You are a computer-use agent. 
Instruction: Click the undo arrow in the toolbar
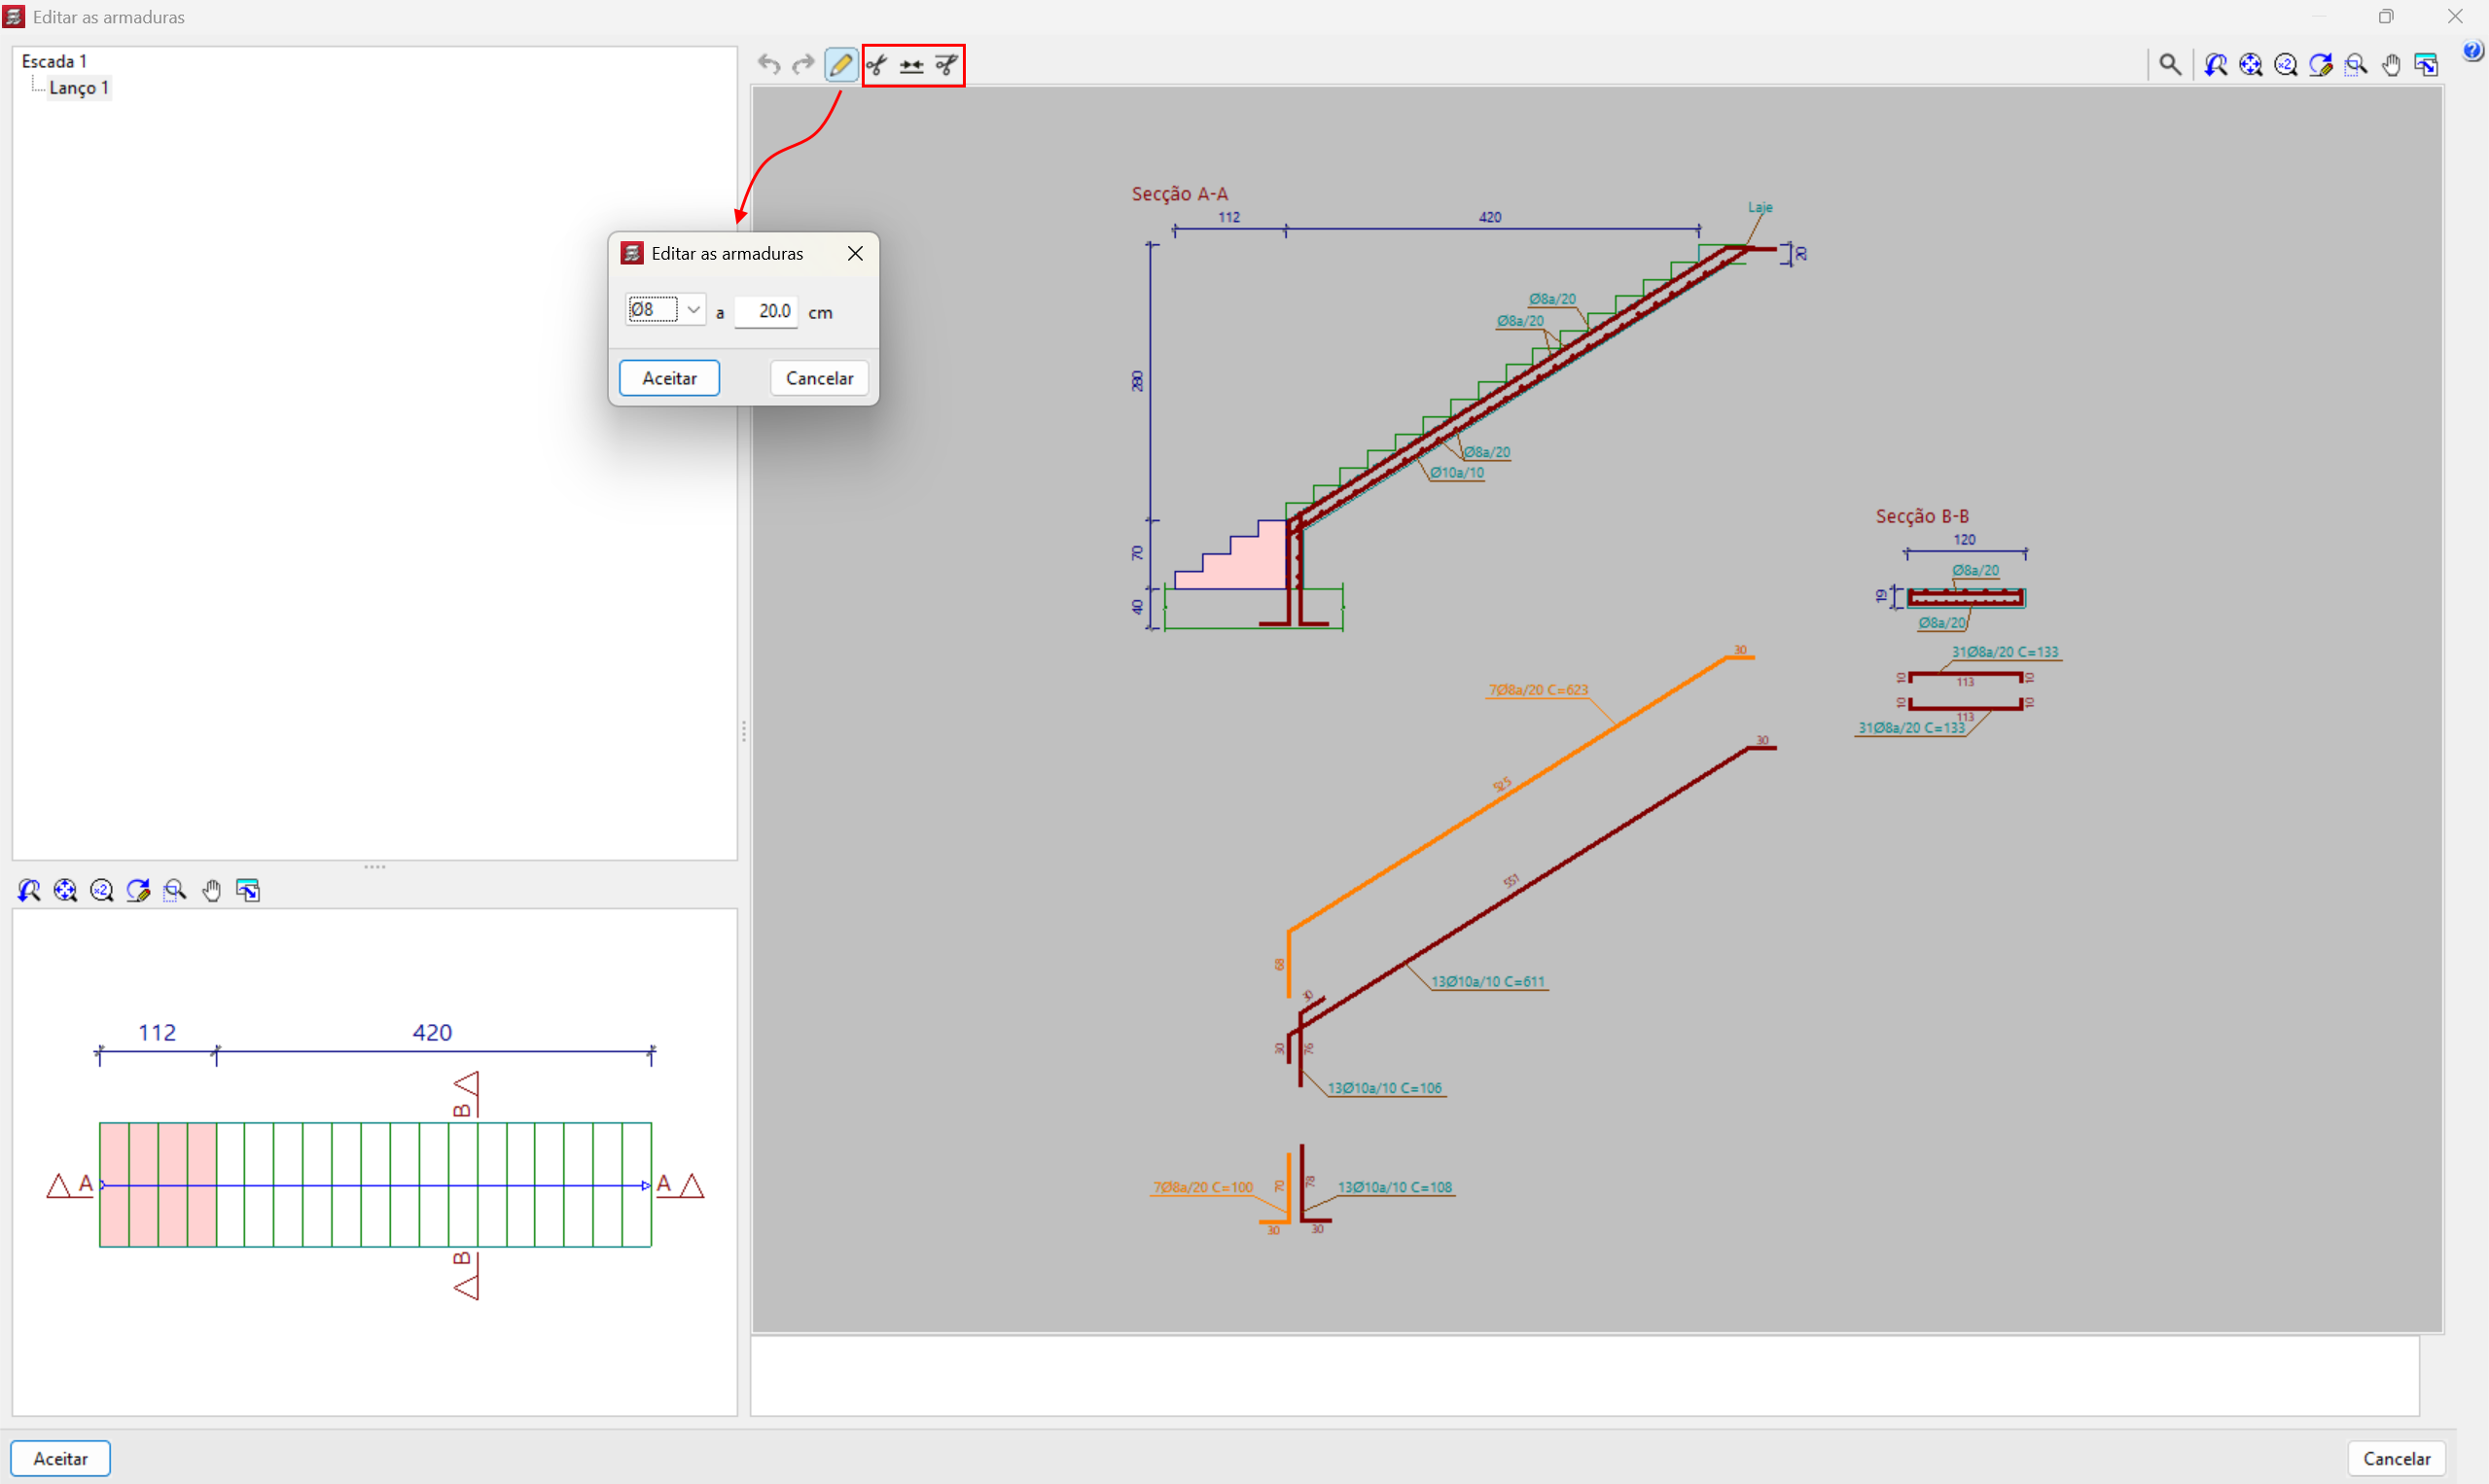(768, 65)
